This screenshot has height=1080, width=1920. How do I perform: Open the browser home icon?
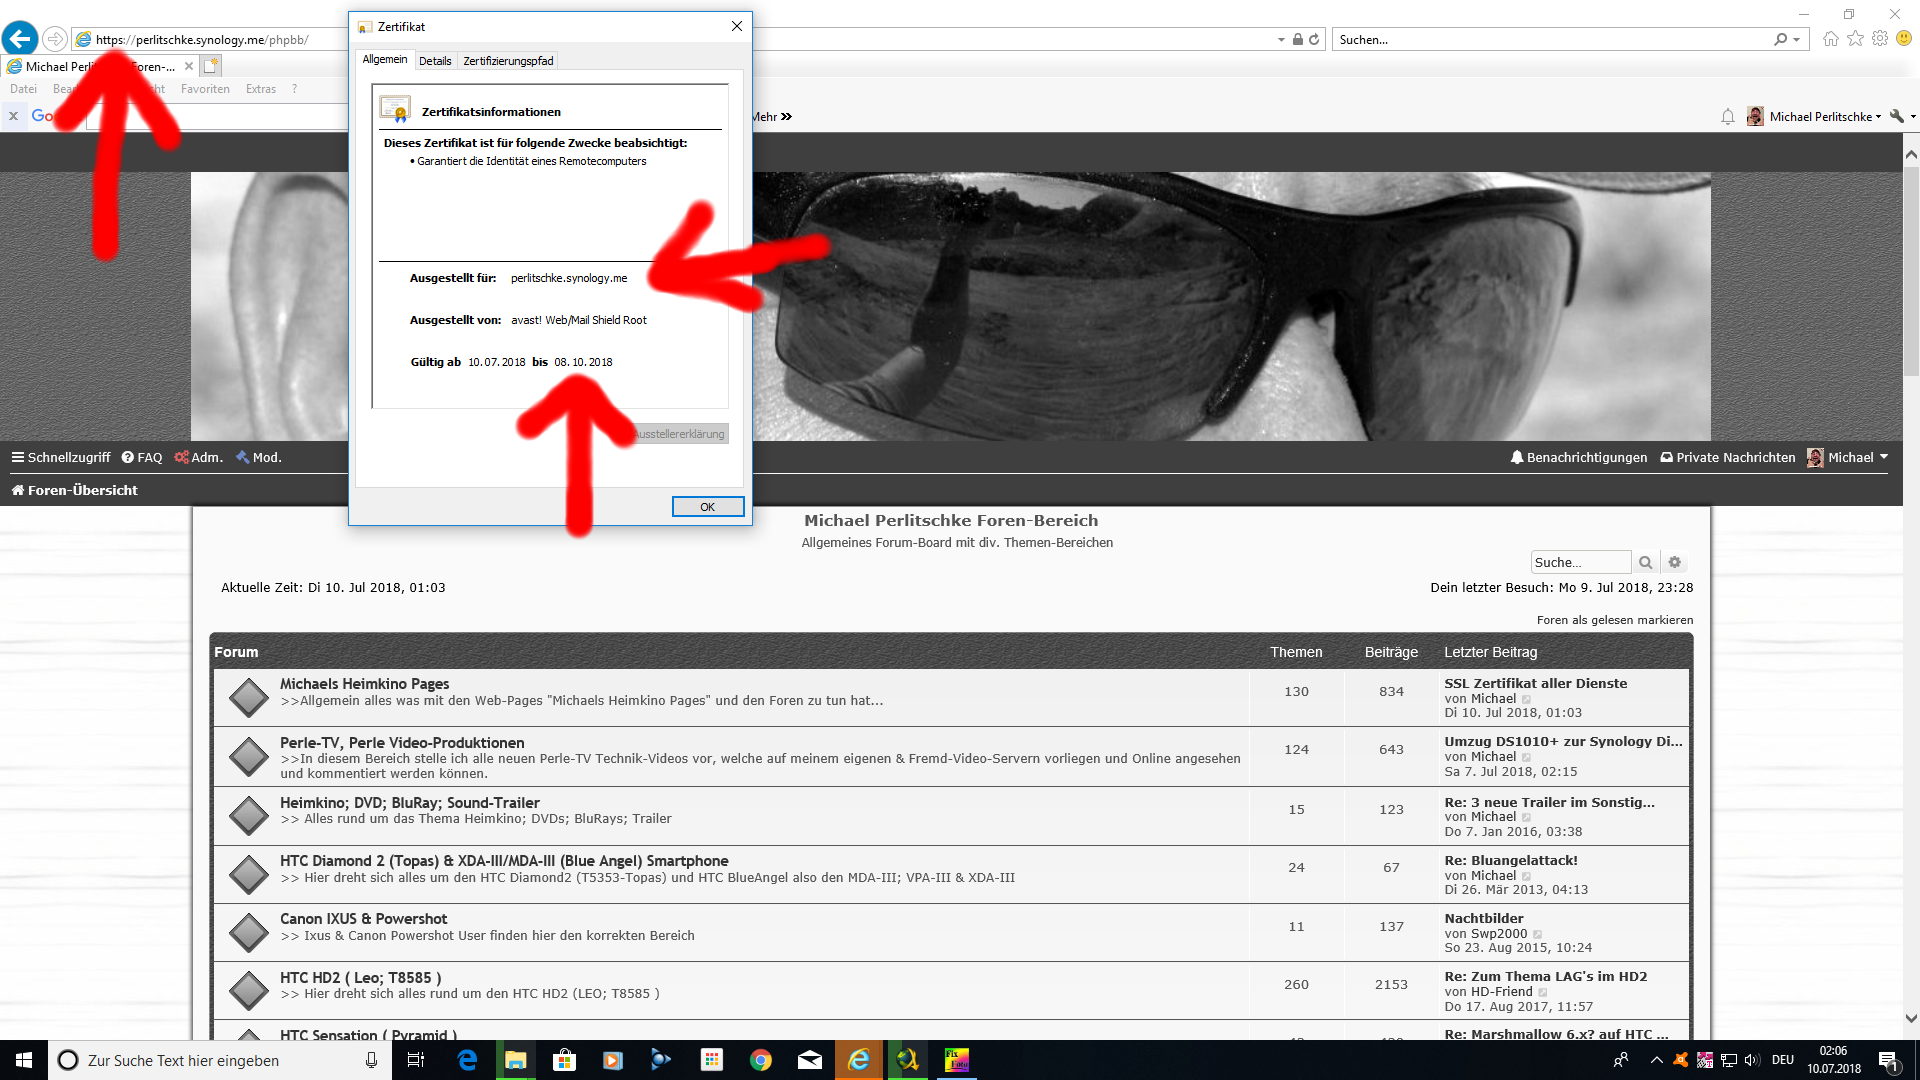pyautogui.click(x=1830, y=39)
